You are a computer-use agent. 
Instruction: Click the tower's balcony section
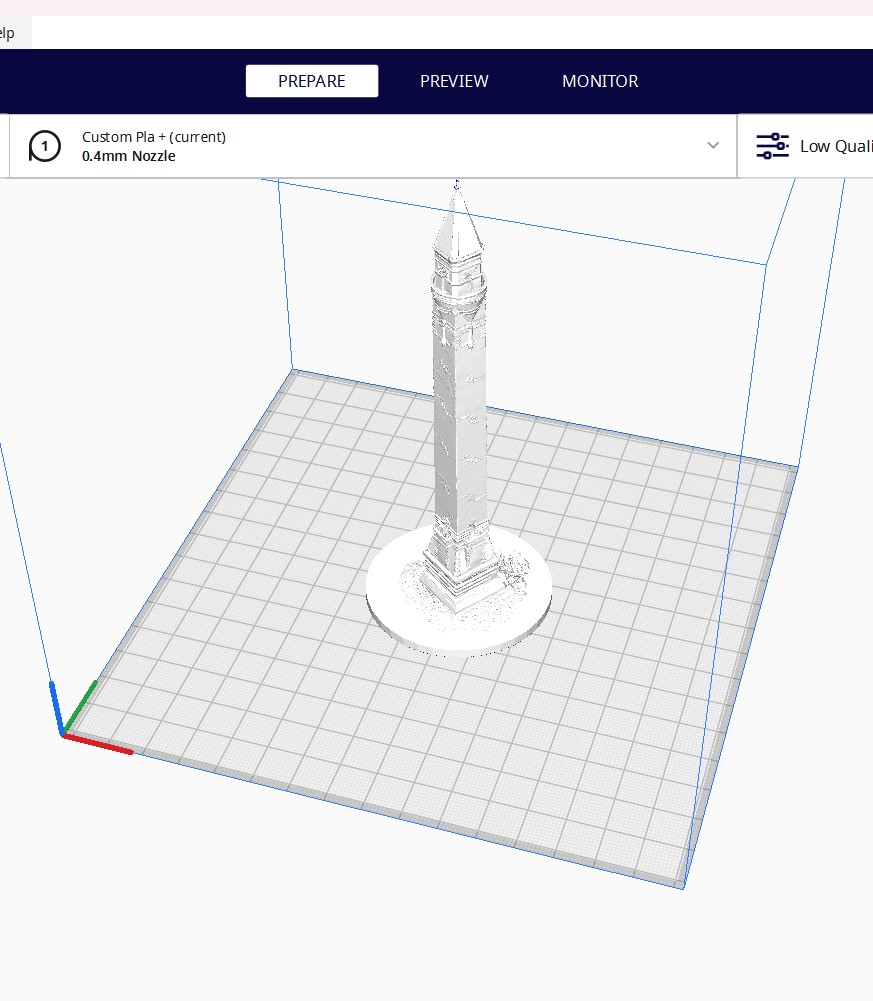pos(459,290)
